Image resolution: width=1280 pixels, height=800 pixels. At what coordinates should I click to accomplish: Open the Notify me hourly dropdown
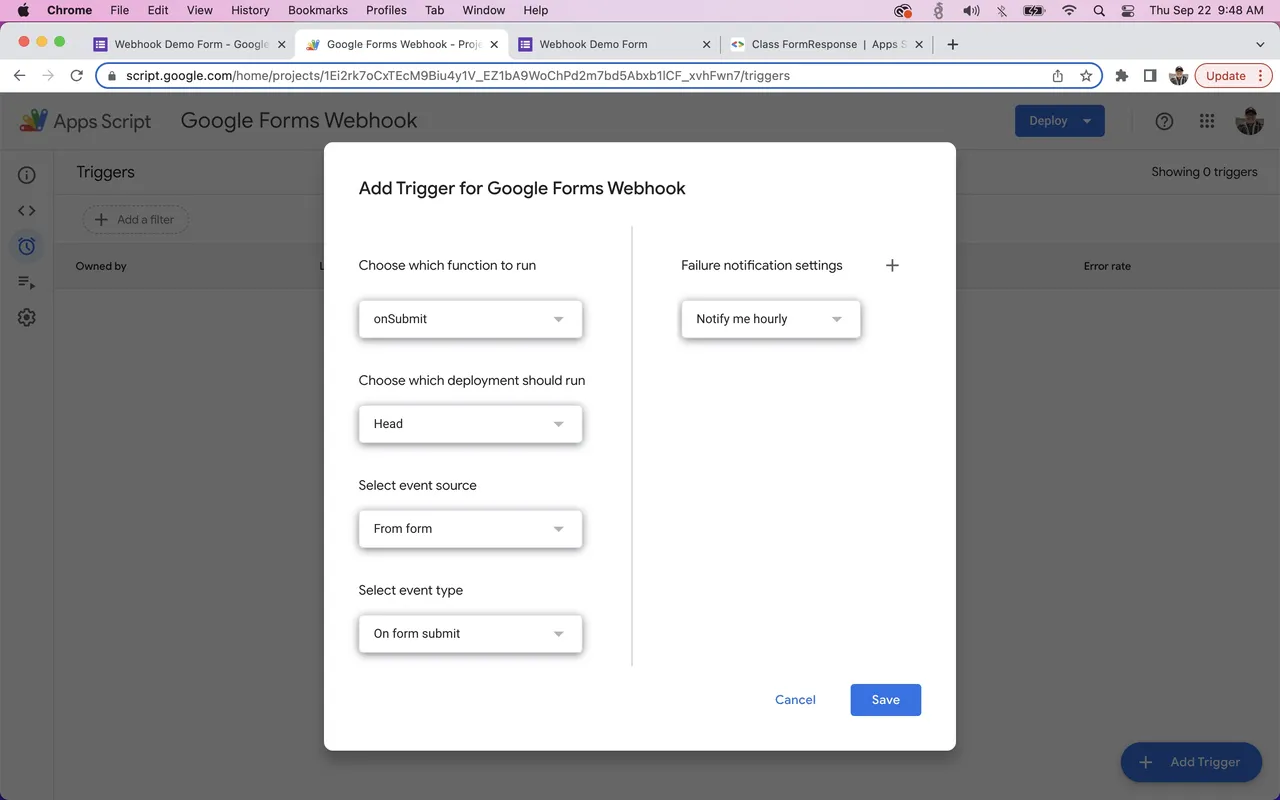pos(770,319)
